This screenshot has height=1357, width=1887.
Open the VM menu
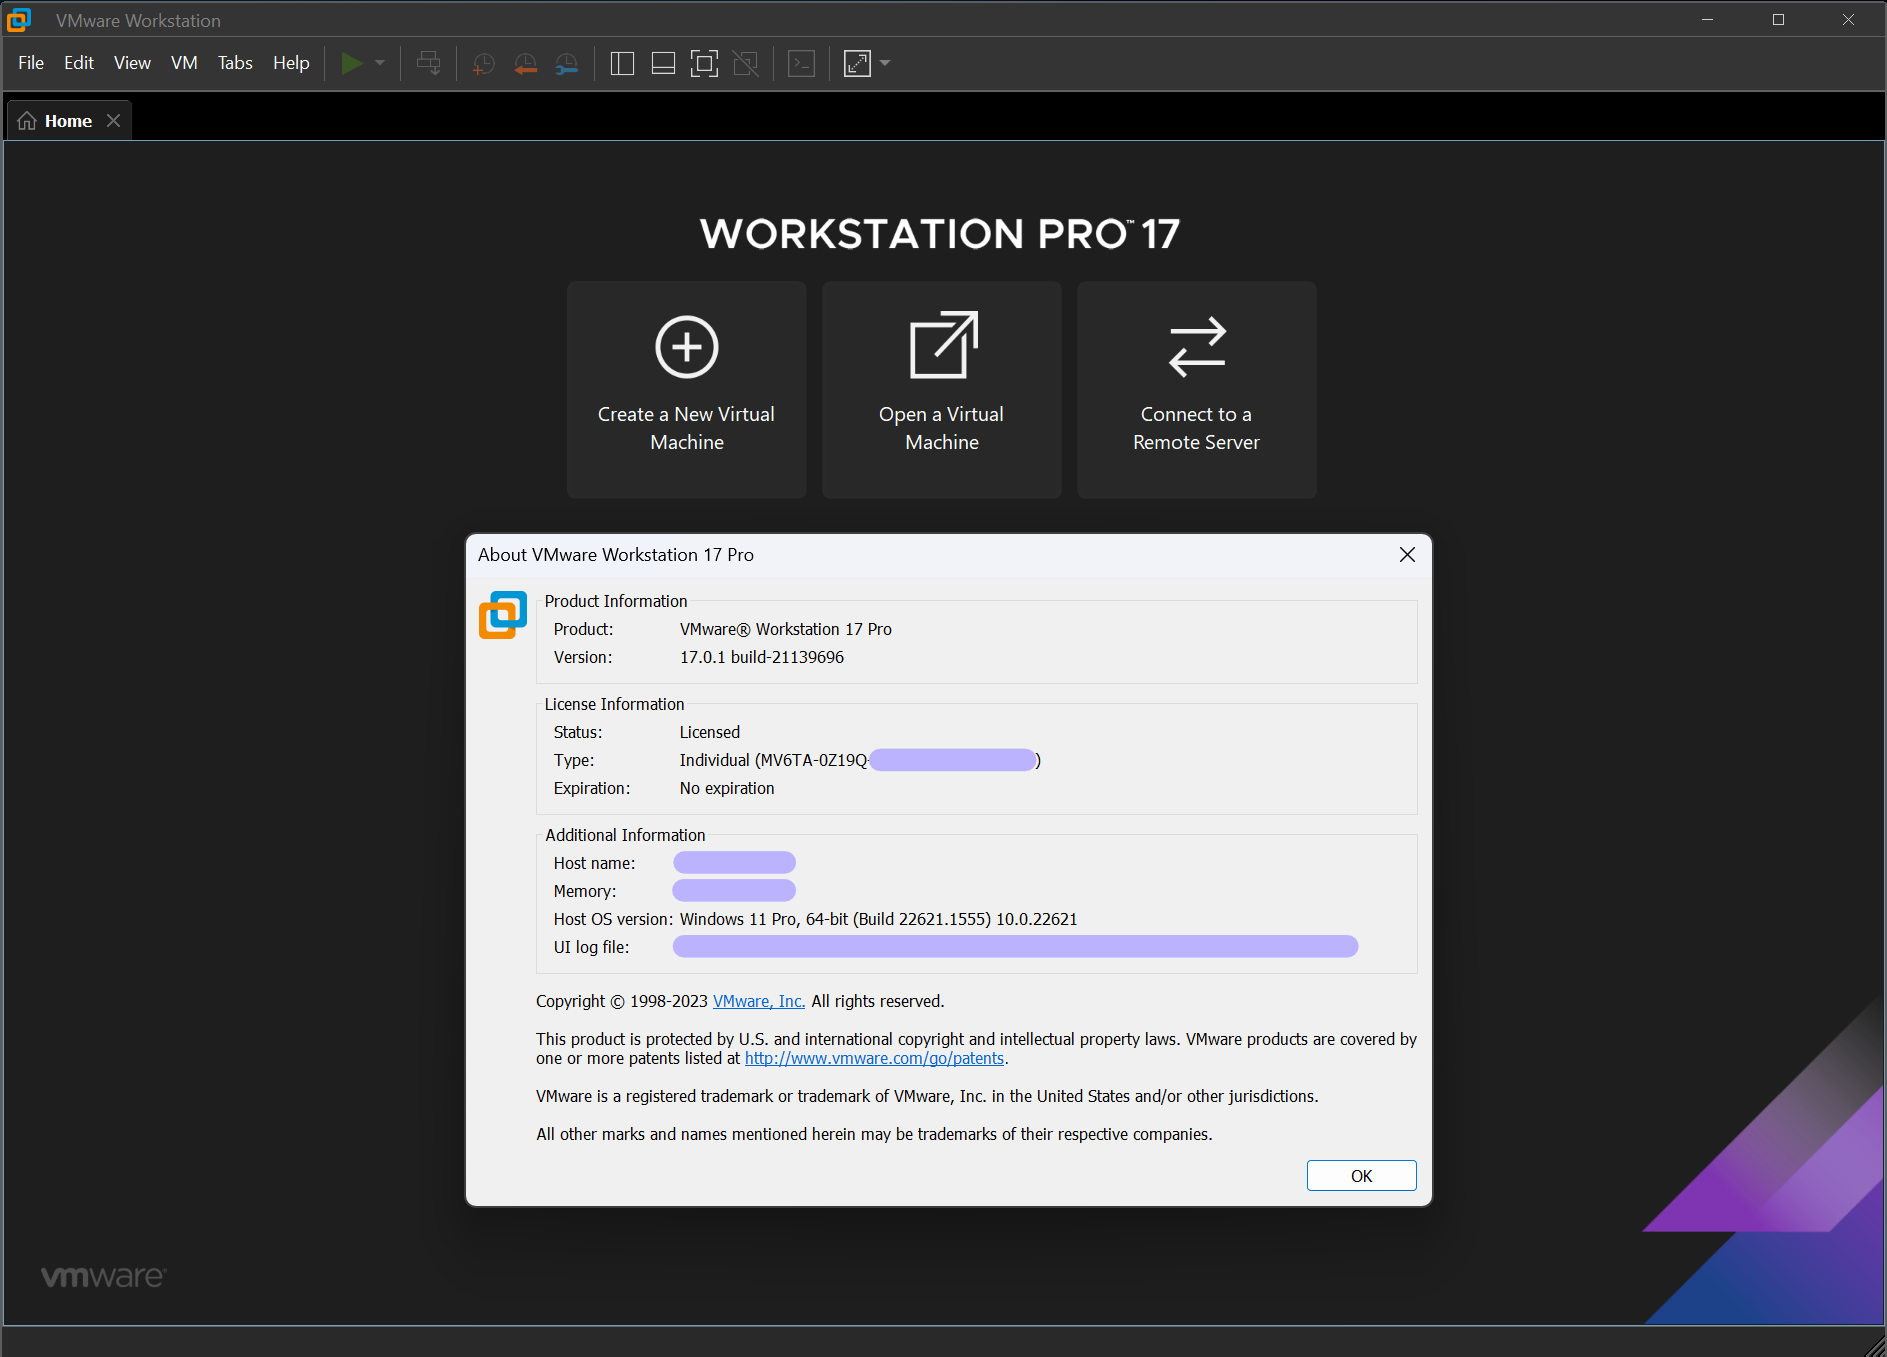(184, 63)
